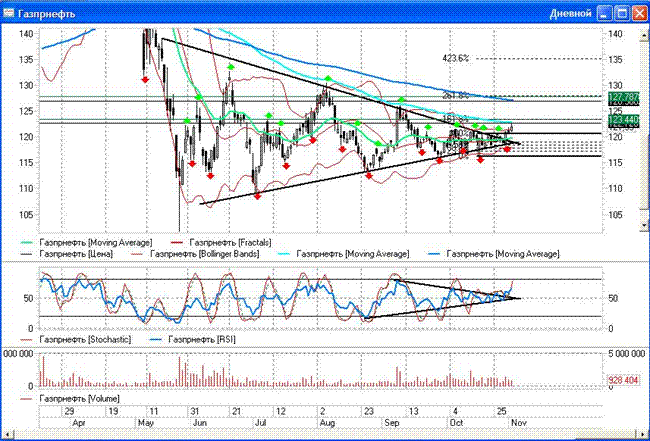Select green Газпрнефть [Moving Average] legend entry

point(87,242)
